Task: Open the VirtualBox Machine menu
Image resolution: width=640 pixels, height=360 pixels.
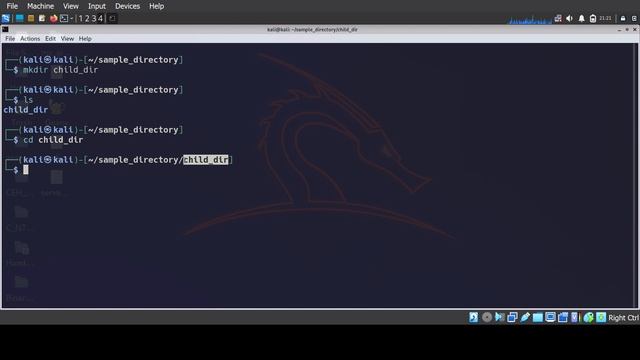Action: (40, 6)
